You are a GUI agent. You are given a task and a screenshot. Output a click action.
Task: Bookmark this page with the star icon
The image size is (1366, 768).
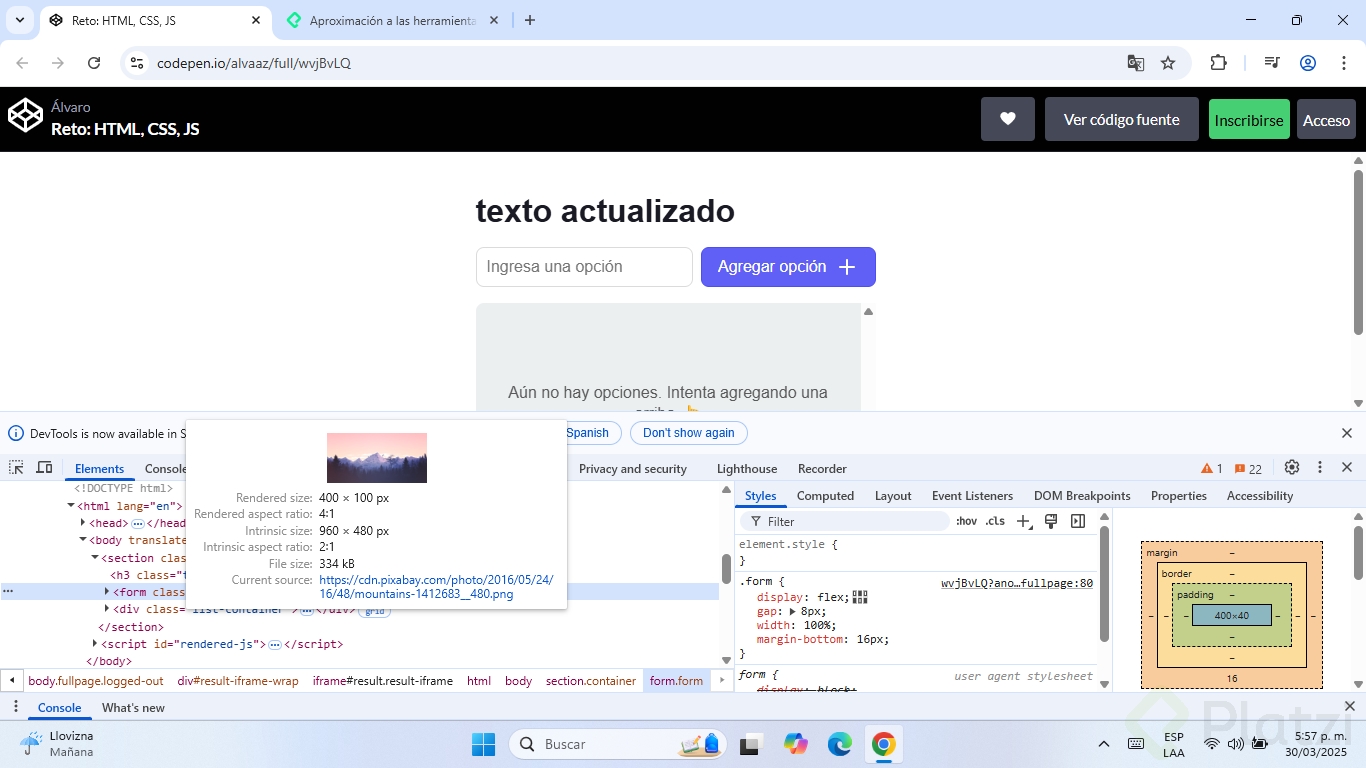point(1168,63)
